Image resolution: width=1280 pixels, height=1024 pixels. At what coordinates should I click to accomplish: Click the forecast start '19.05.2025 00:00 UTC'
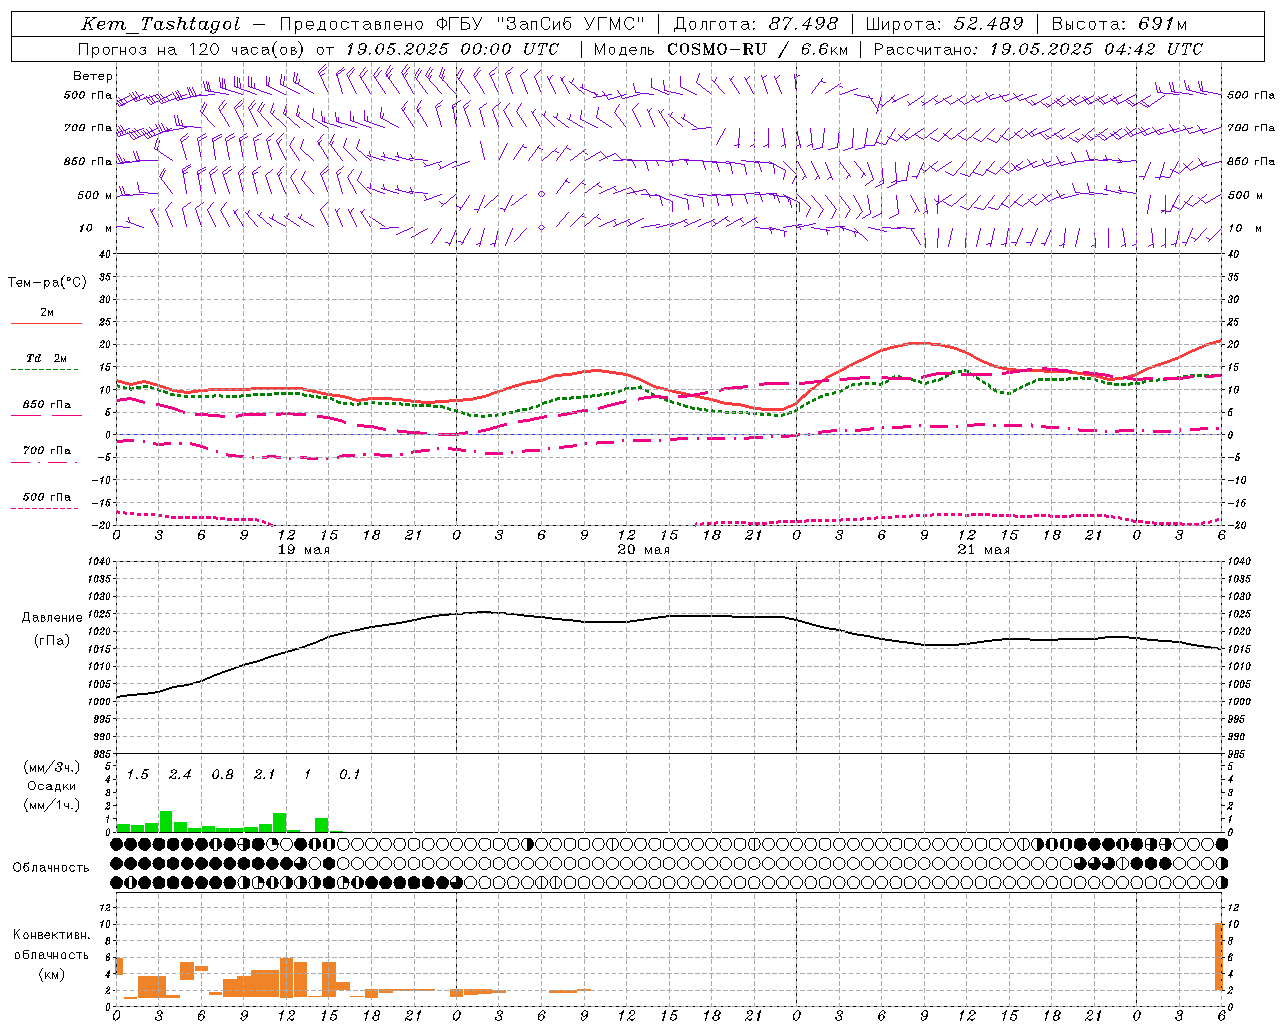452,49
